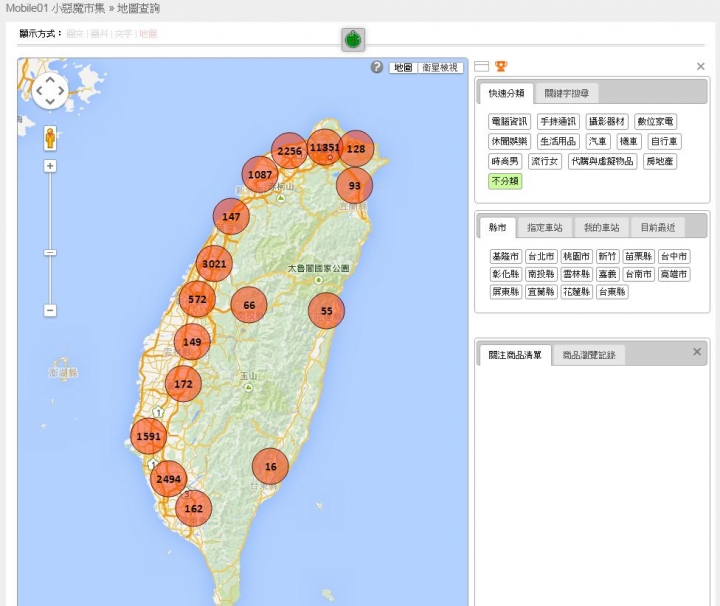Filter by 嘉義
The height and width of the screenshot is (606, 720).
607,274
